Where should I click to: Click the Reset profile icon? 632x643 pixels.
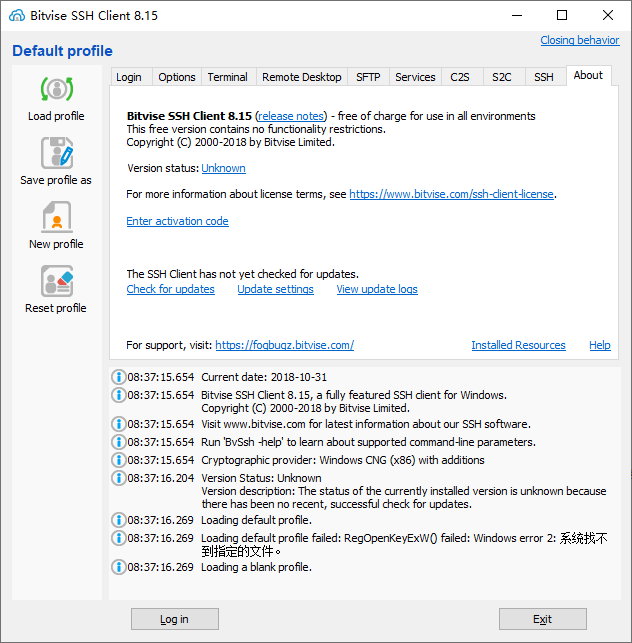pyautogui.click(x=57, y=281)
